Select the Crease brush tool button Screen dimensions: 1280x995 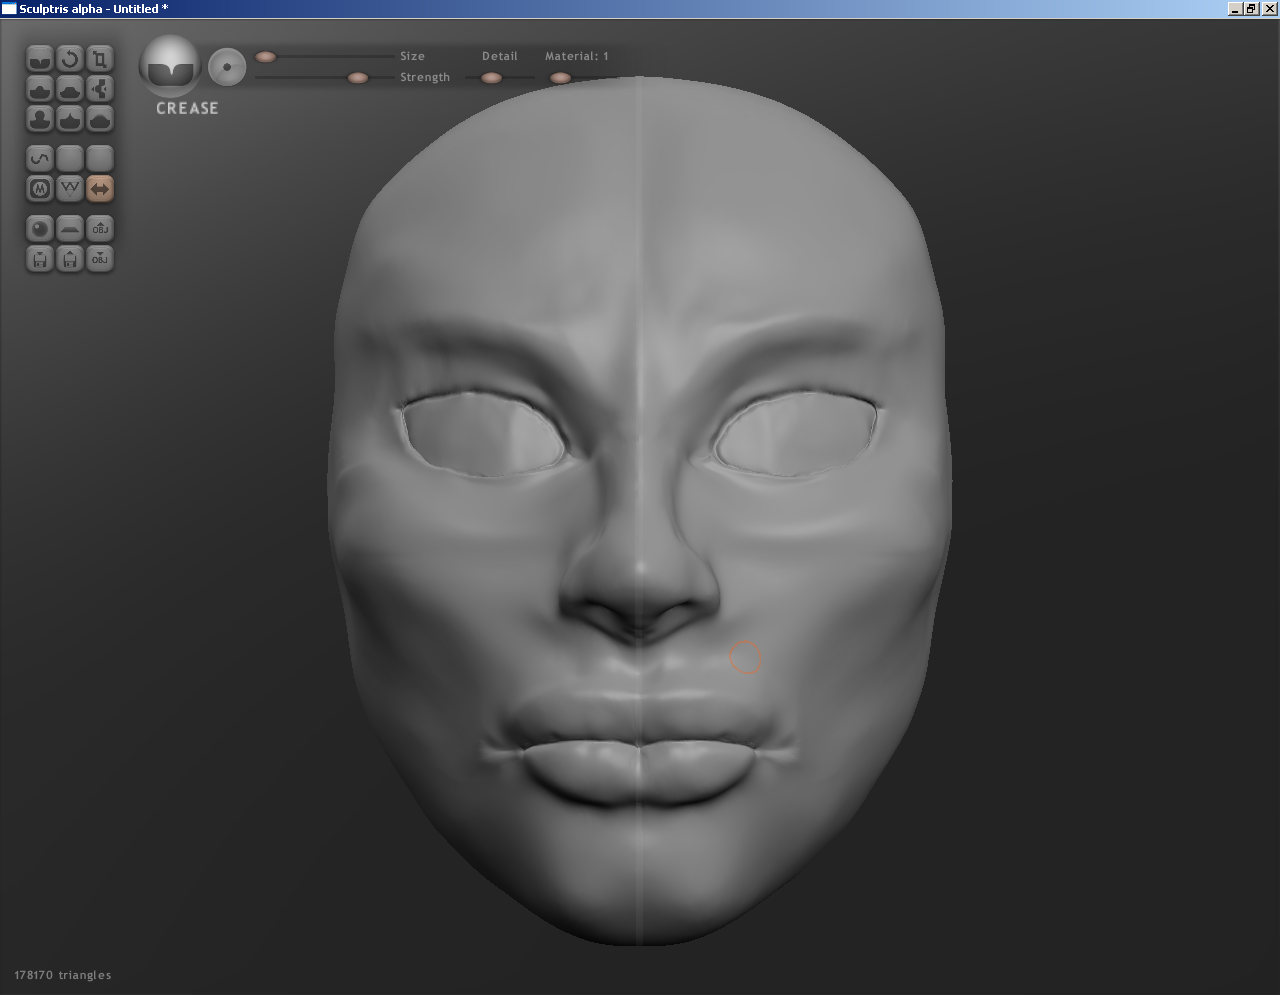39,59
